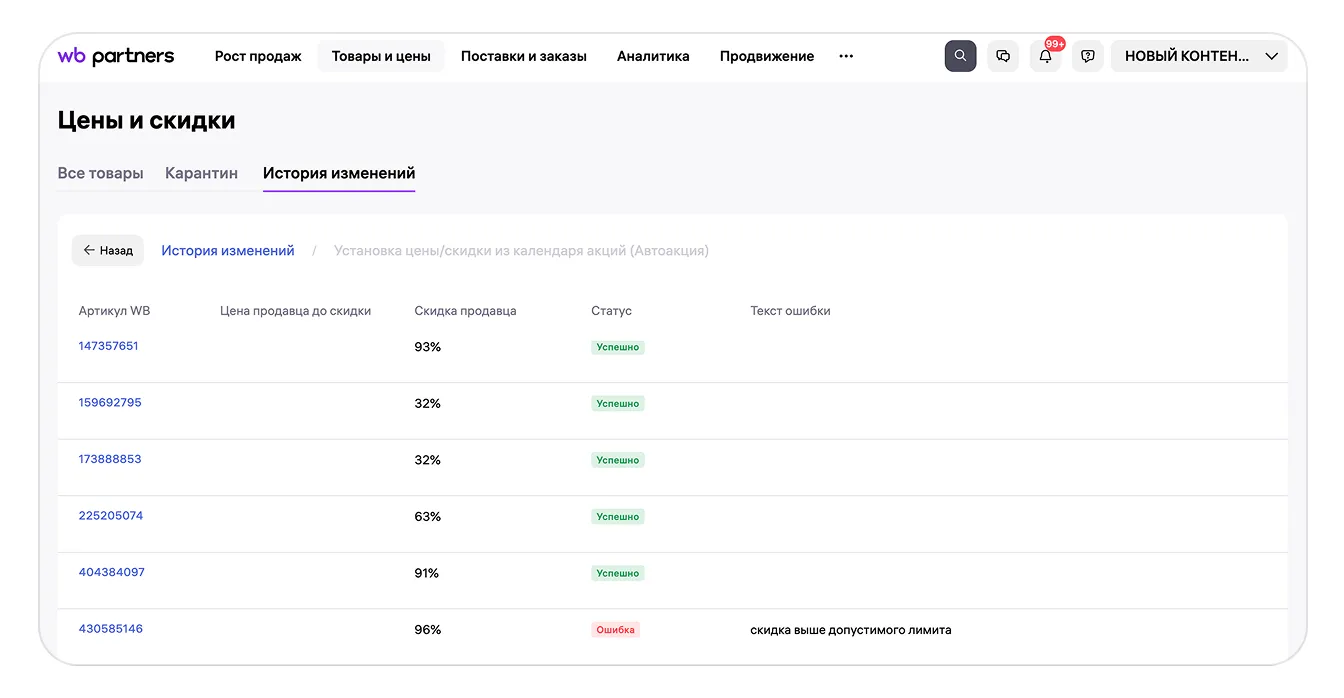The image size is (1344, 698).
Task: Switch to the Карантин tab
Action: point(202,173)
